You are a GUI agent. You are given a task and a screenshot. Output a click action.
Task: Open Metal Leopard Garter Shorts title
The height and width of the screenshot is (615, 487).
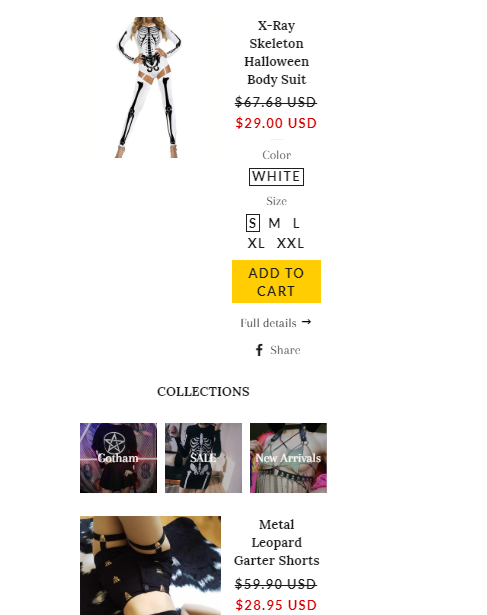tap(276, 542)
